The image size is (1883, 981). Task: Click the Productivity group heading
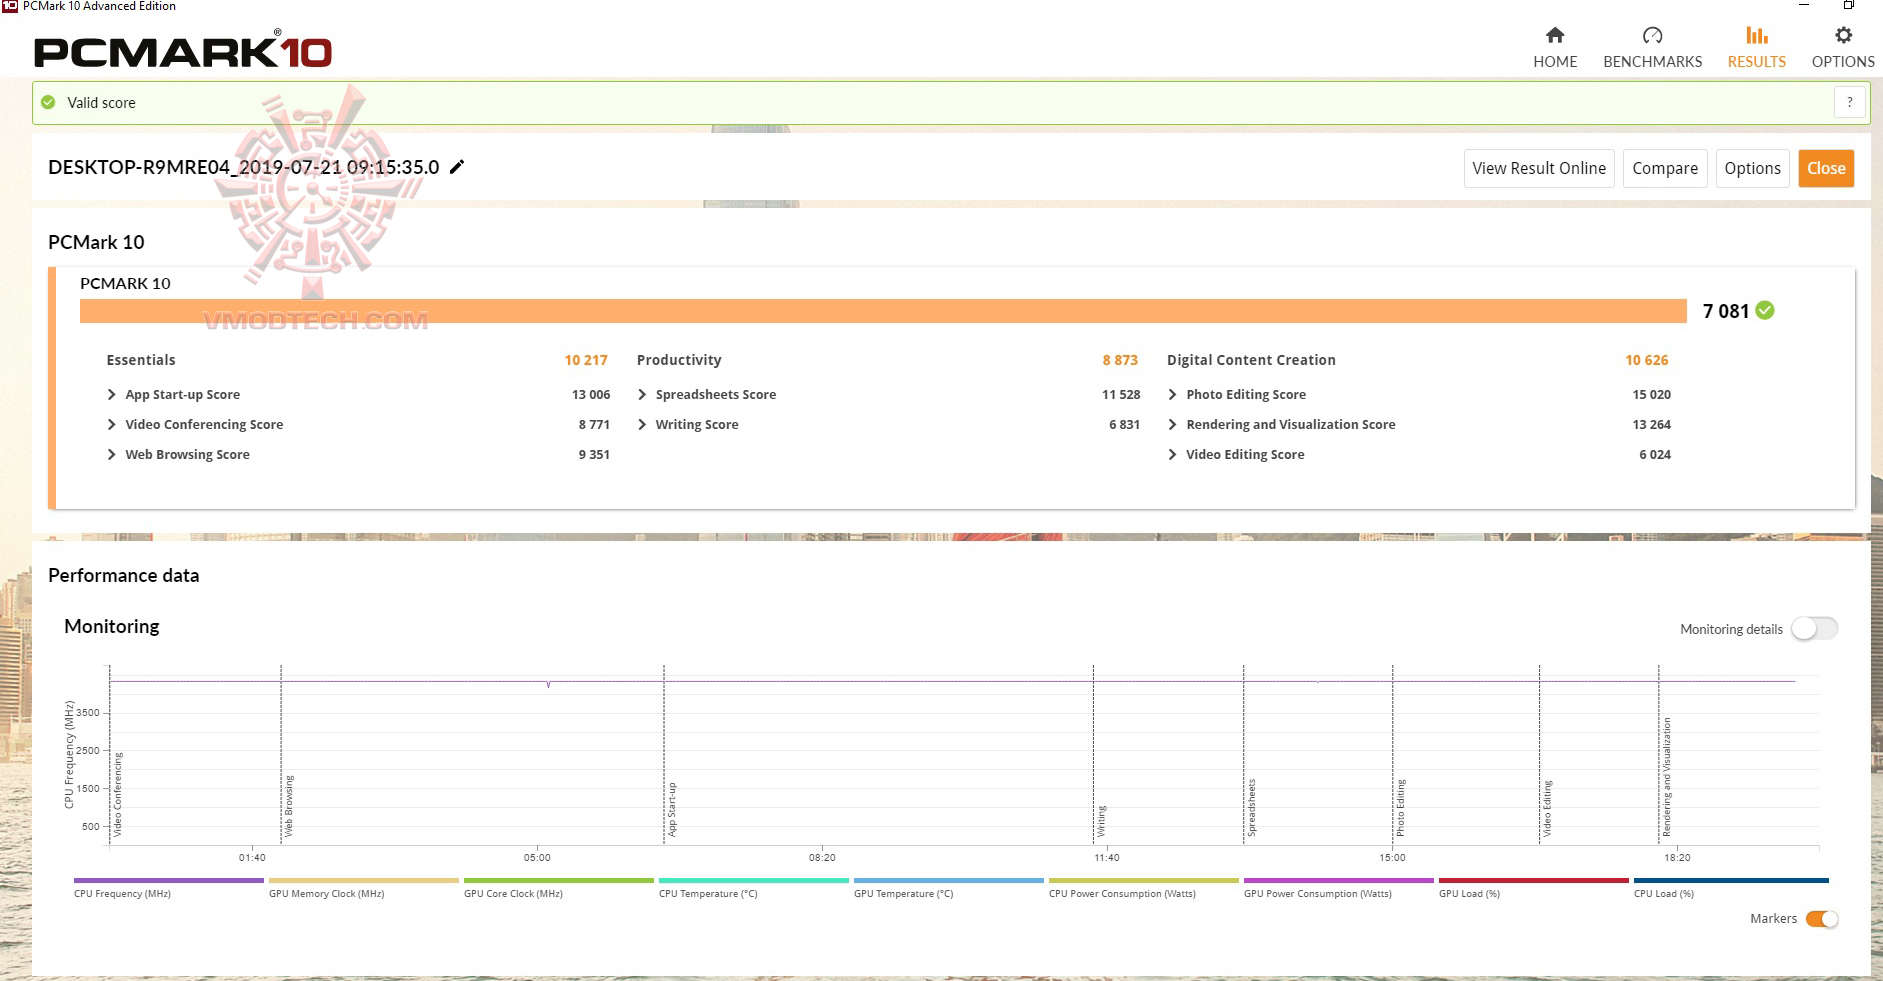(679, 360)
